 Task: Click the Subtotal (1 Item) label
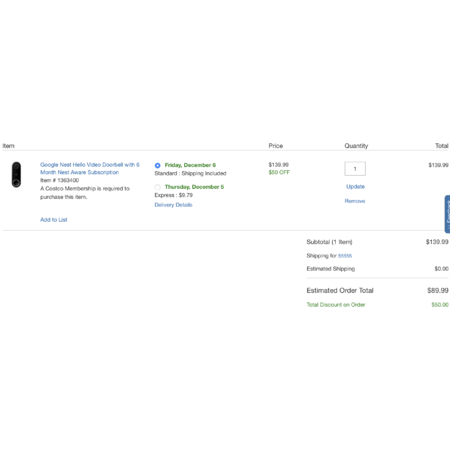pyautogui.click(x=329, y=242)
